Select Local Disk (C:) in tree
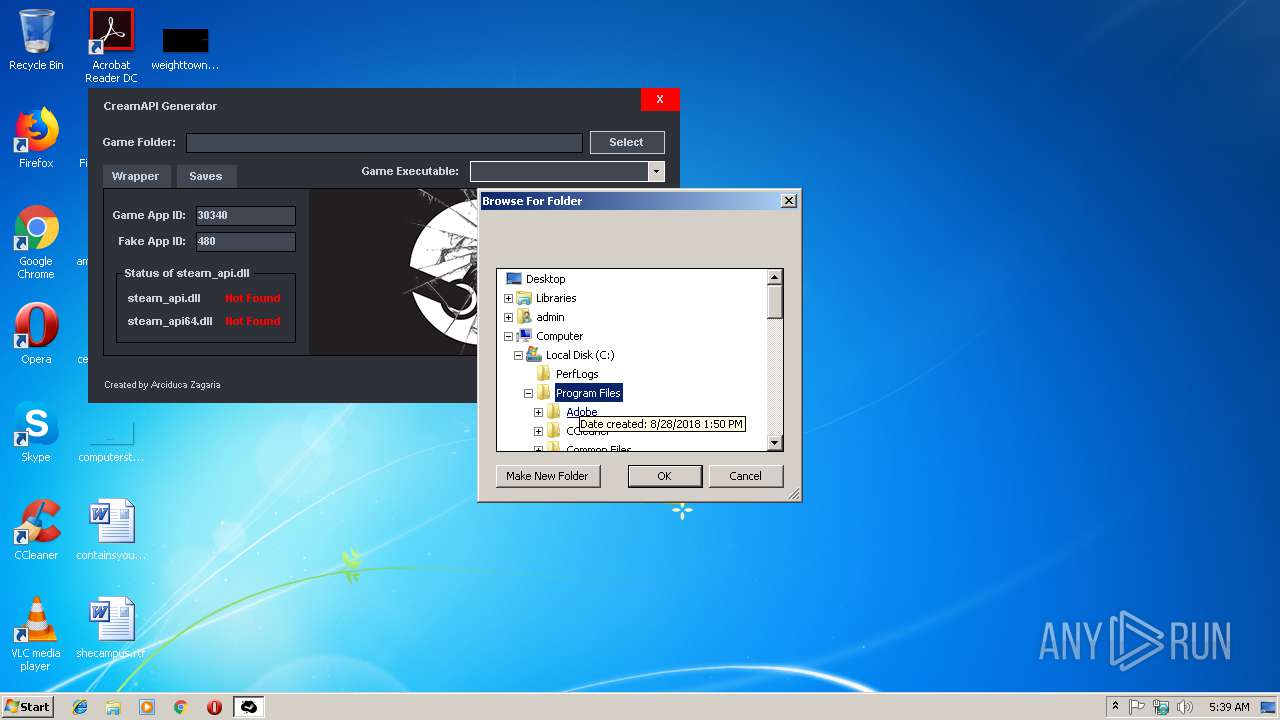This screenshot has height=720, width=1280. tap(580, 355)
